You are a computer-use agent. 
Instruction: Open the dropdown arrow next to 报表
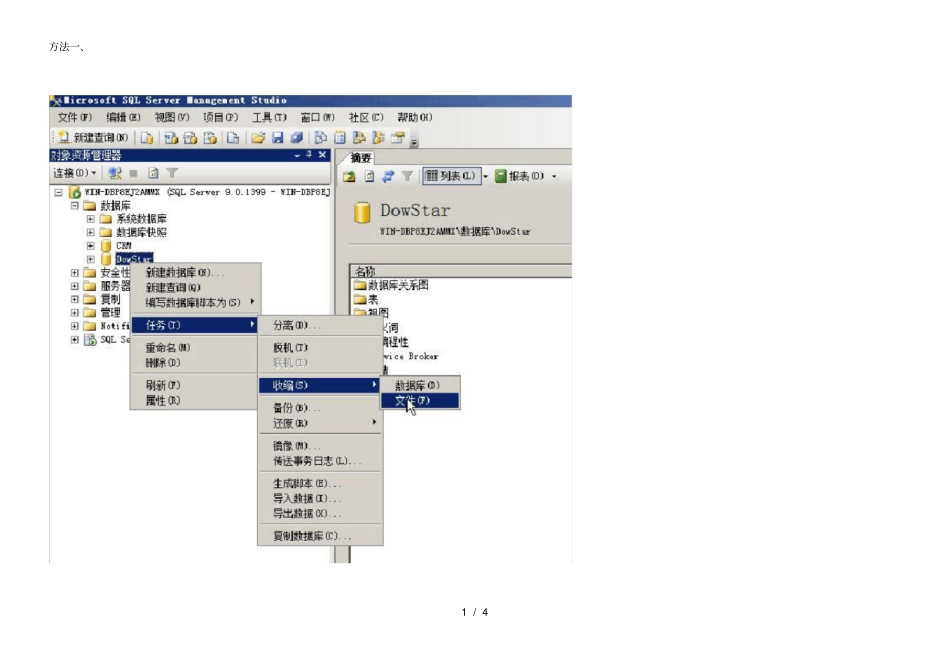click(554, 177)
